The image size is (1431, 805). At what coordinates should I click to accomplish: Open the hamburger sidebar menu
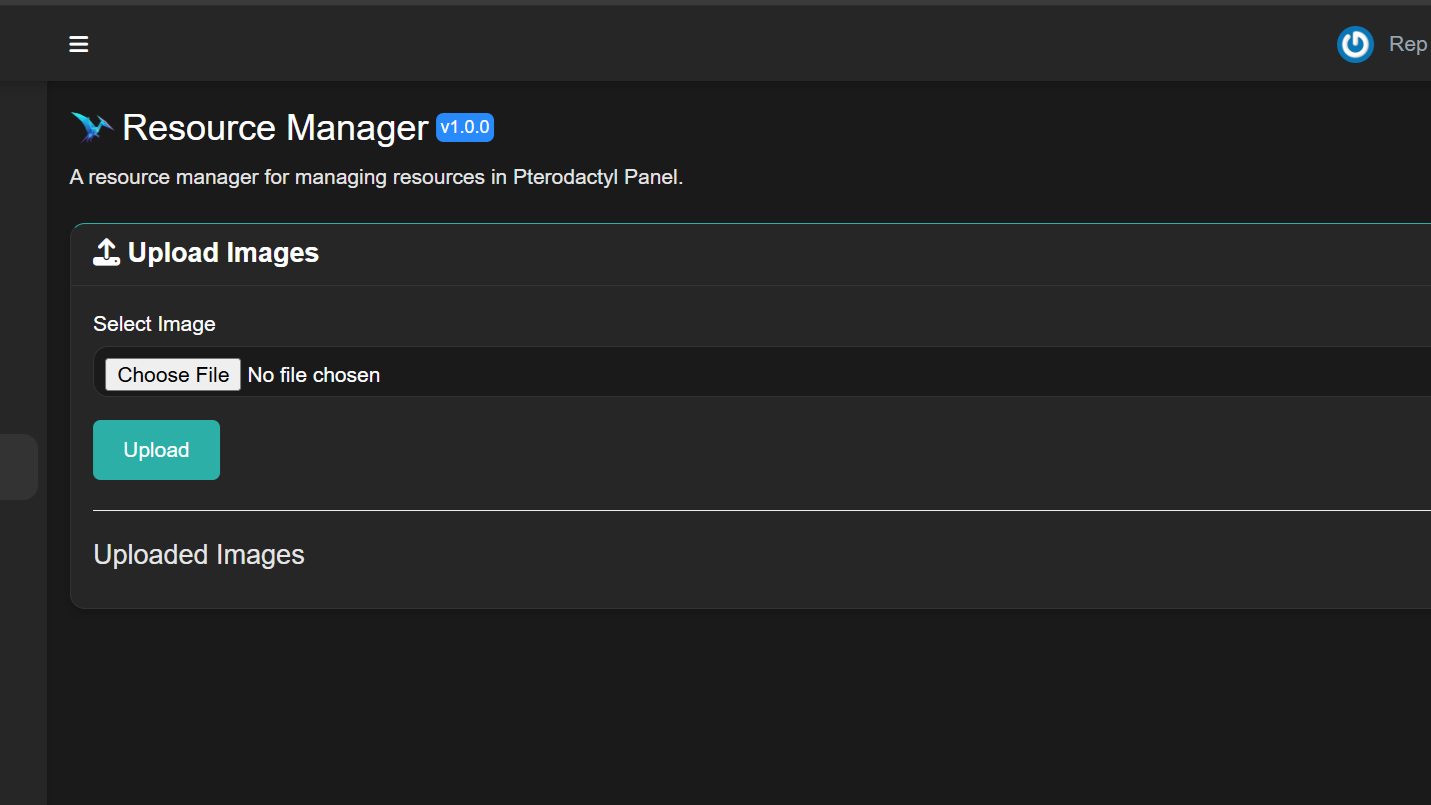coord(79,44)
